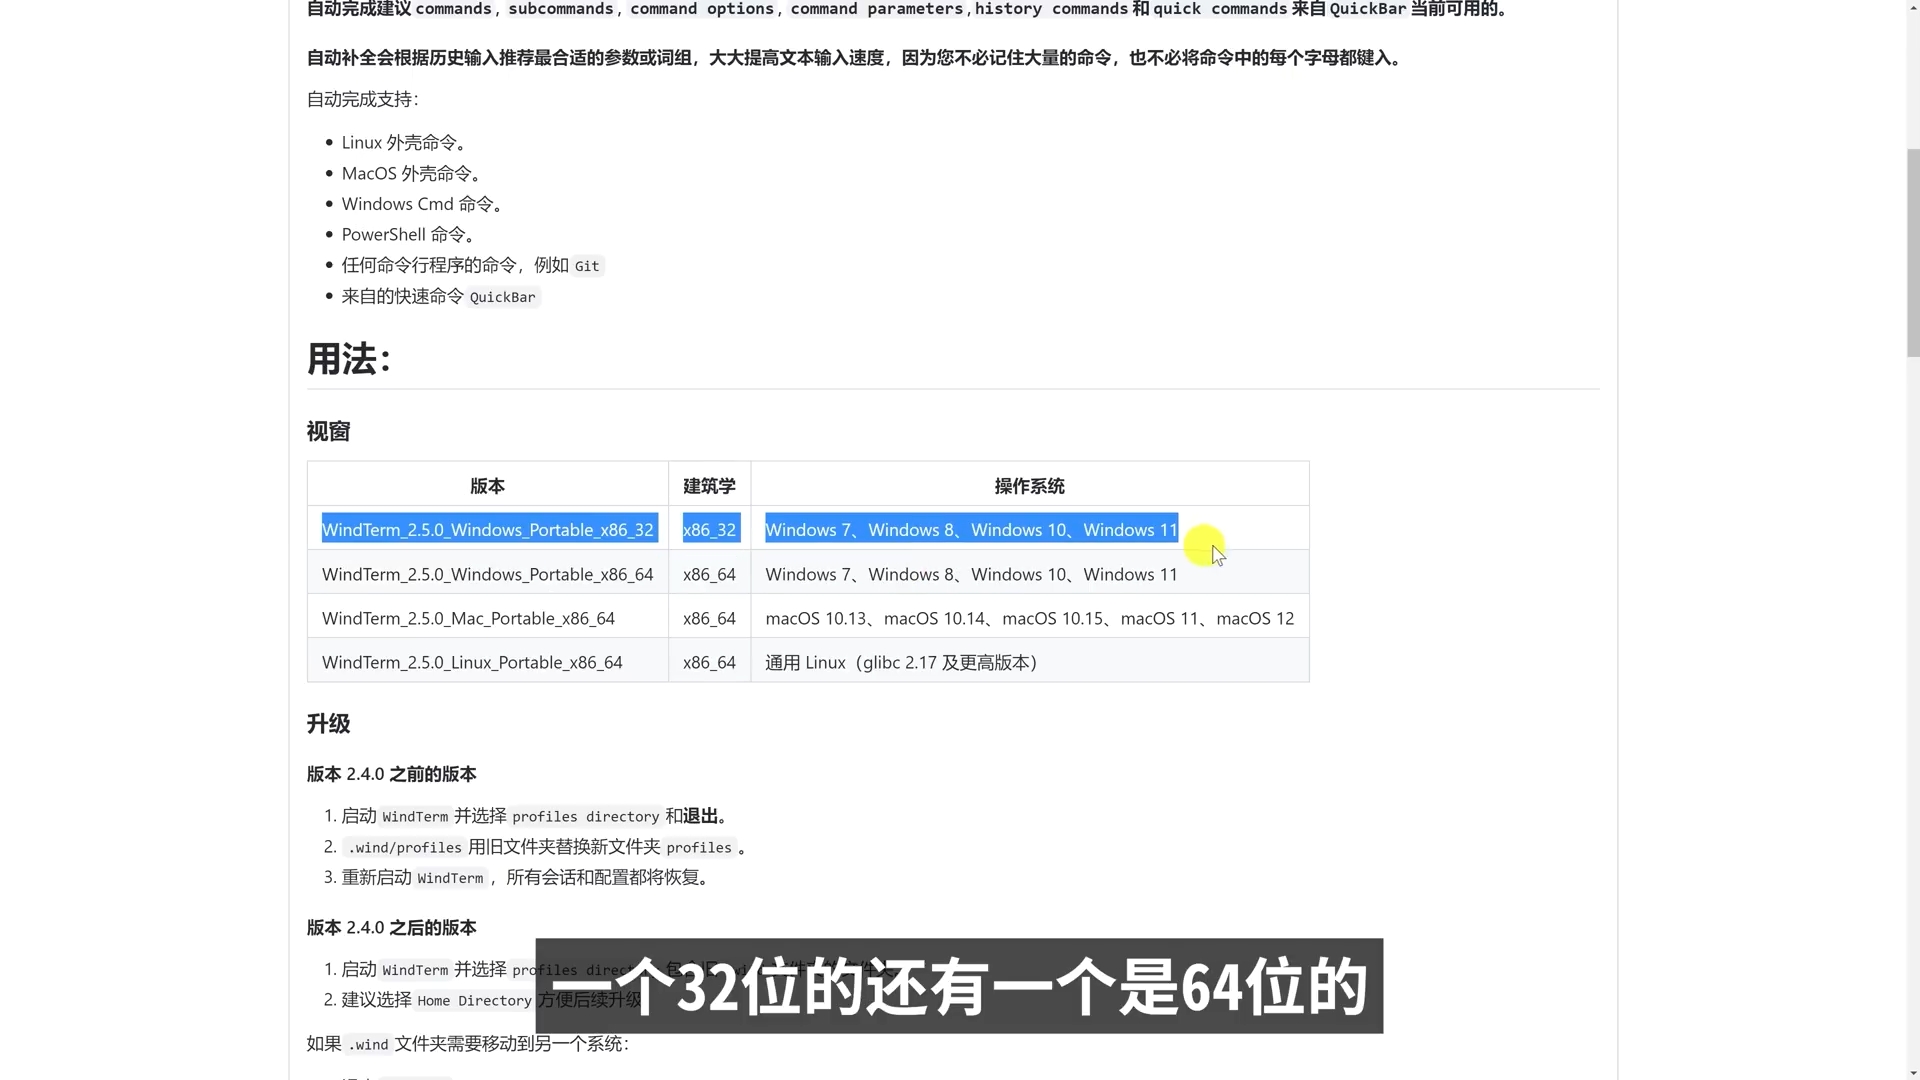This screenshot has width=1920, height=1080.
Task: Click the .wind/profiles code snippet
Action: pos(403,847)
